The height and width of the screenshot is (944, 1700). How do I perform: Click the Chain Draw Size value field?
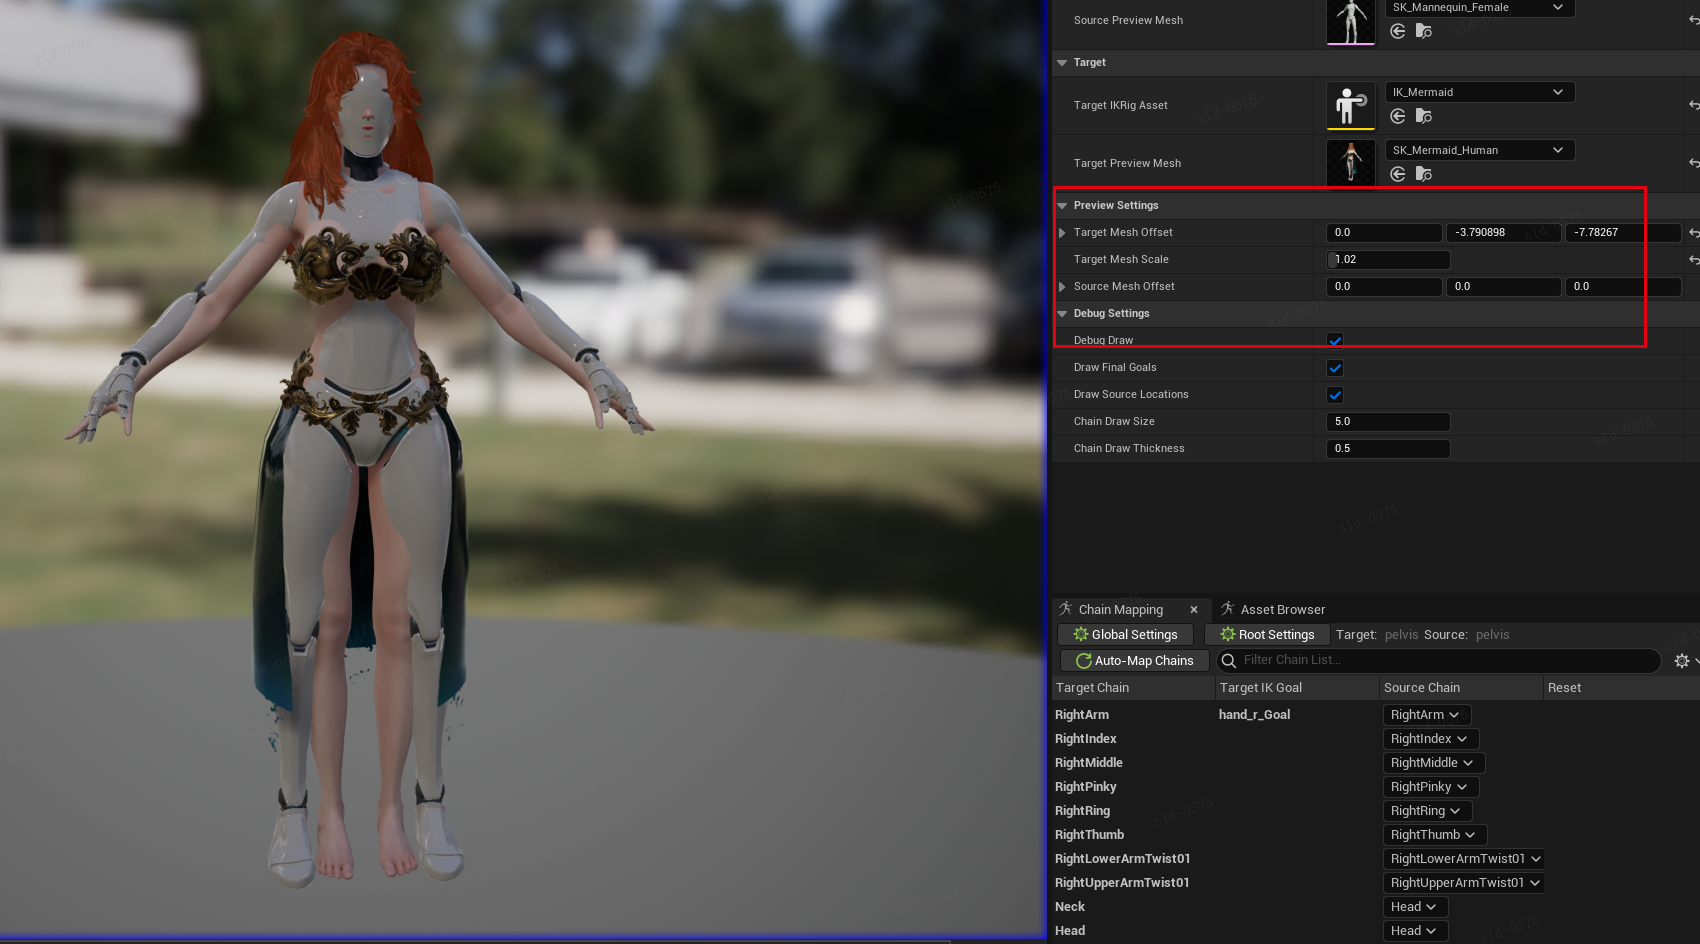point(1388,421)
